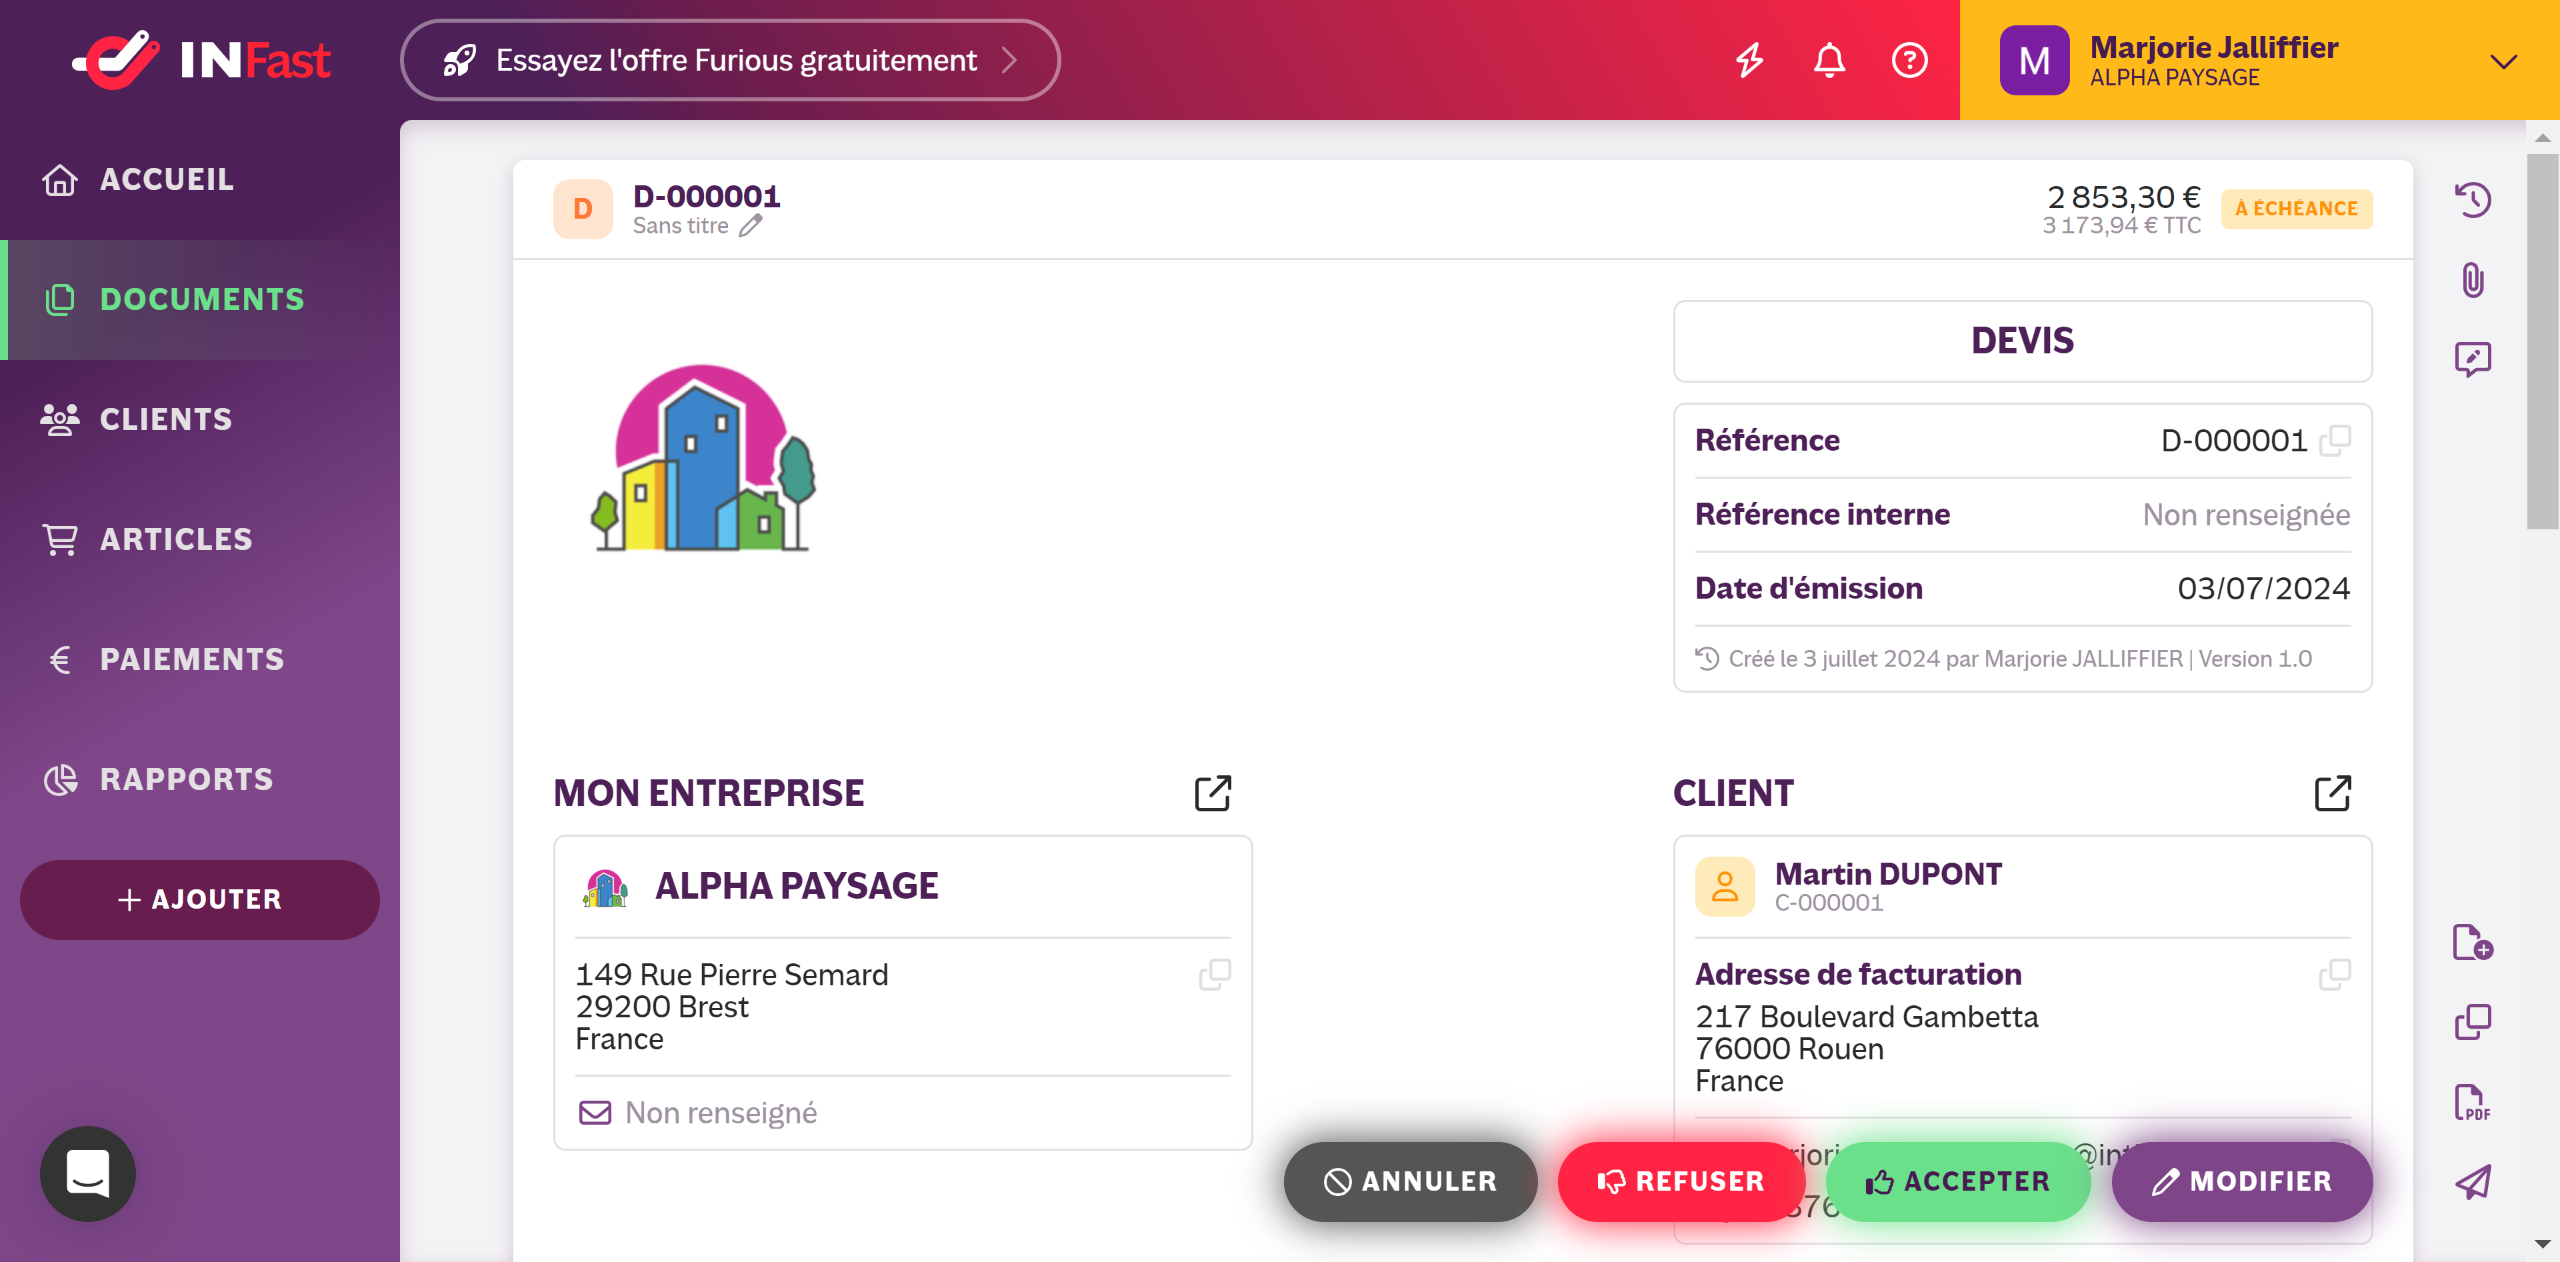Screen dimensions: 2560x1262
Task: Open the document history icon
Action: click(2472, 200)
